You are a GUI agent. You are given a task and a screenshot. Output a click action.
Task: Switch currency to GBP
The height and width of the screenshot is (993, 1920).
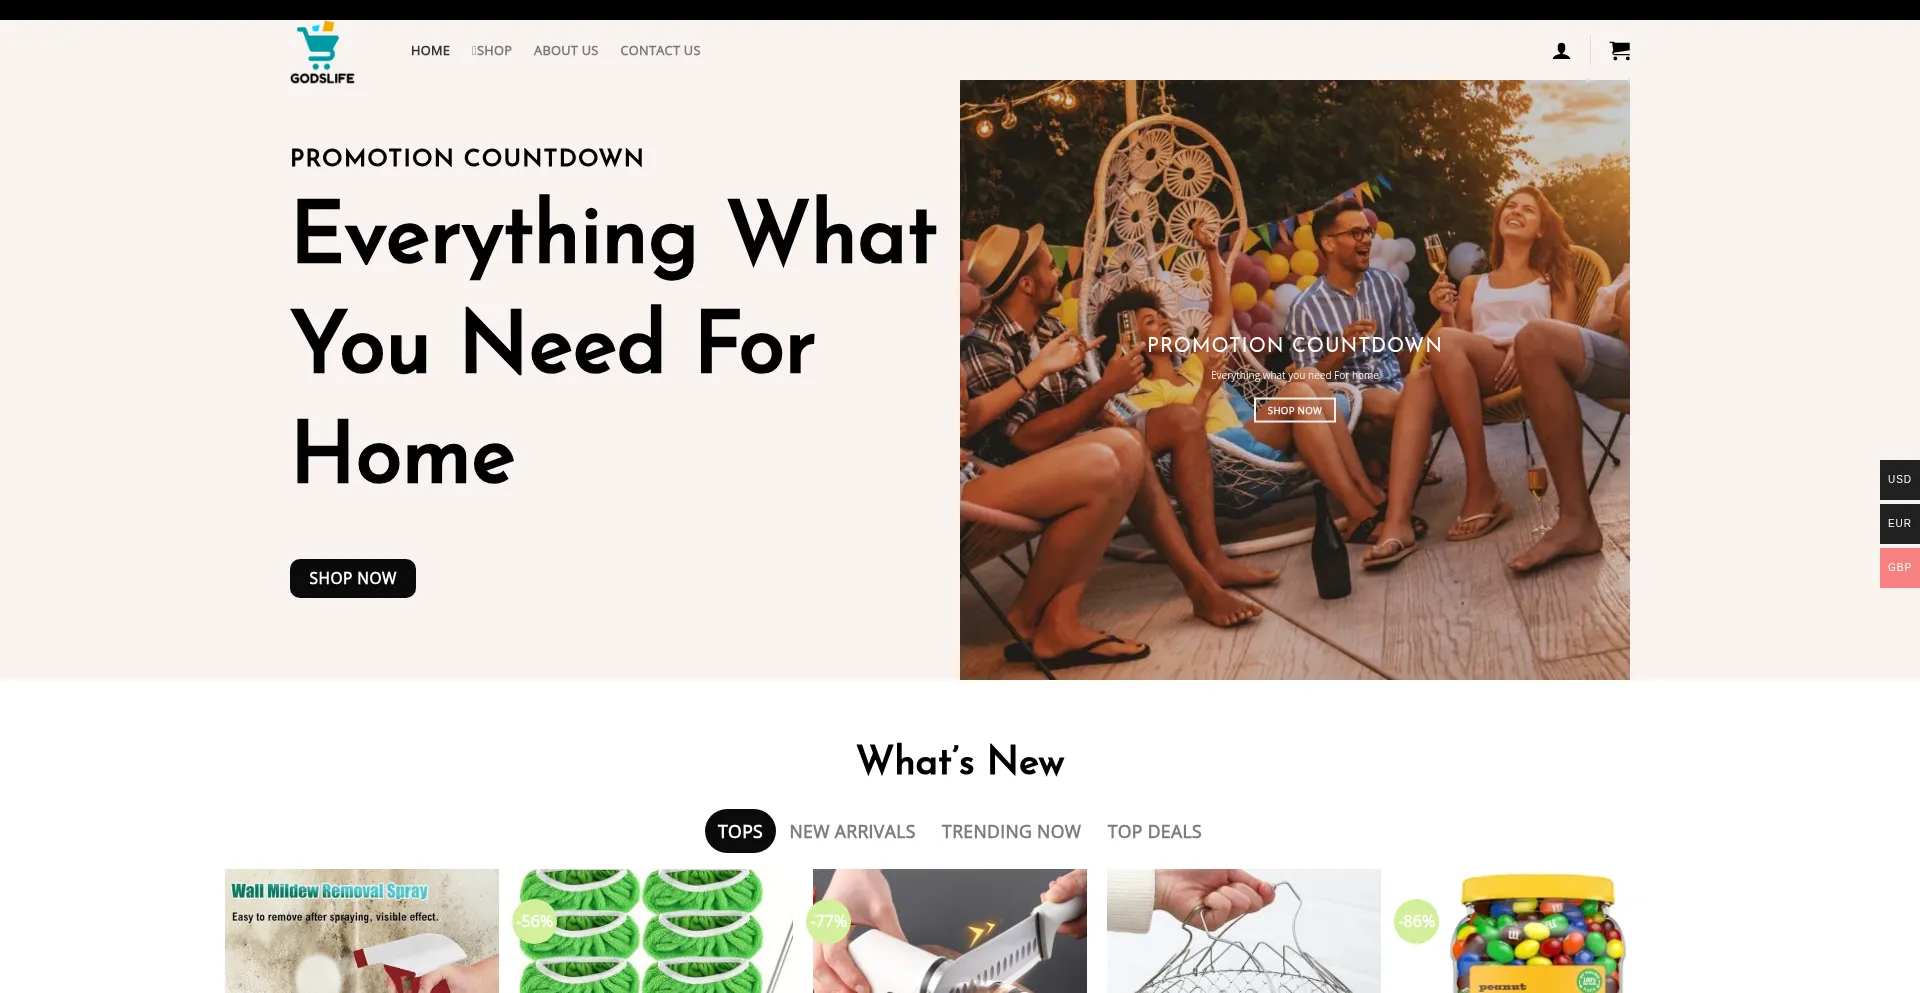(1899, 567)
